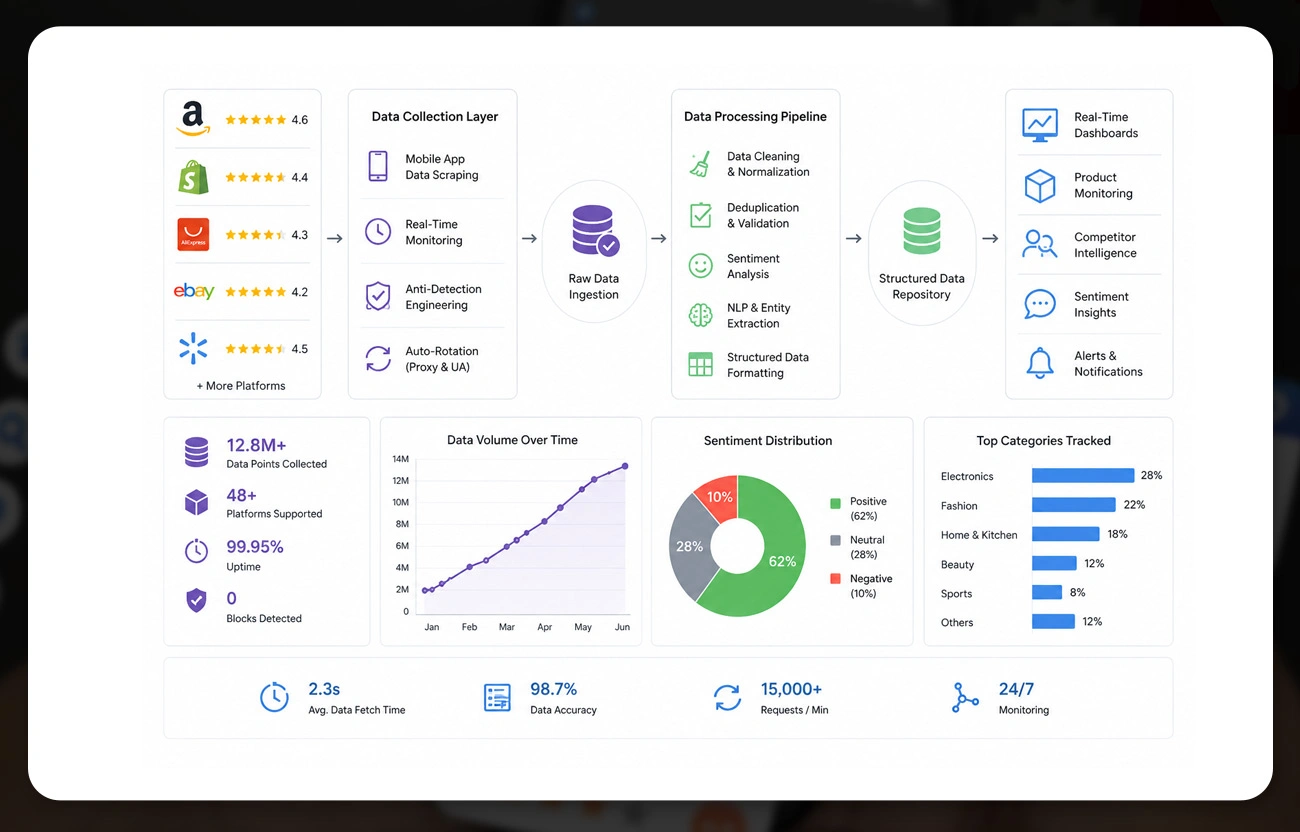The height and width of the screenshot is (832, 1300).
Task: Click the "99.95%" uptime value
Action: (x=255, y=546)
